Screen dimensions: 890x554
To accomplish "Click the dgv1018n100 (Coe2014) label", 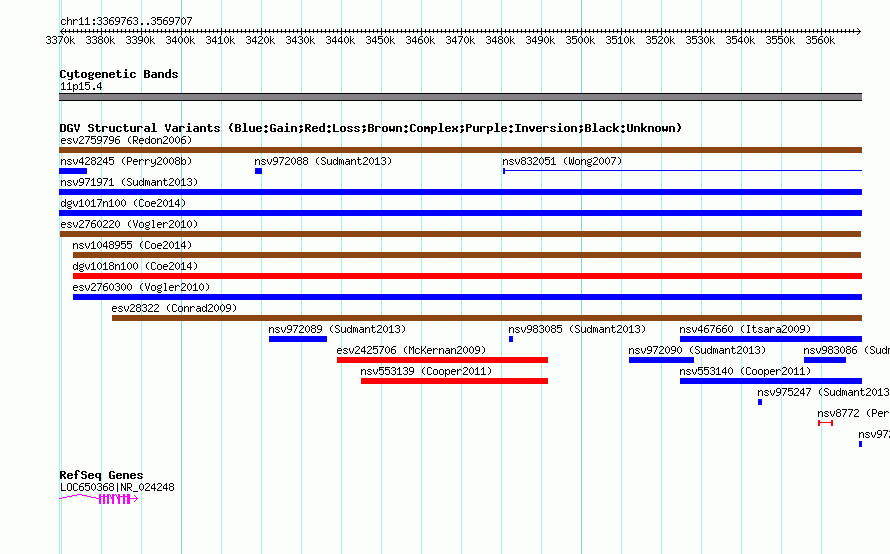I will click(x=135, y=266).
